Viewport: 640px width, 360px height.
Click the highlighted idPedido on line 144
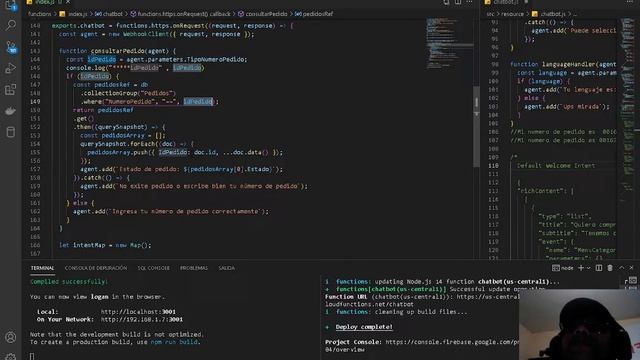click(x=102, y=60)
